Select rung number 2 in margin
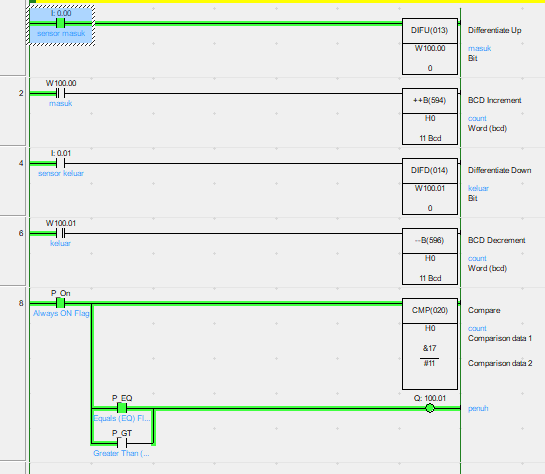Image resolution: width=545 pixels, height=474 pixels. point(21,93)
